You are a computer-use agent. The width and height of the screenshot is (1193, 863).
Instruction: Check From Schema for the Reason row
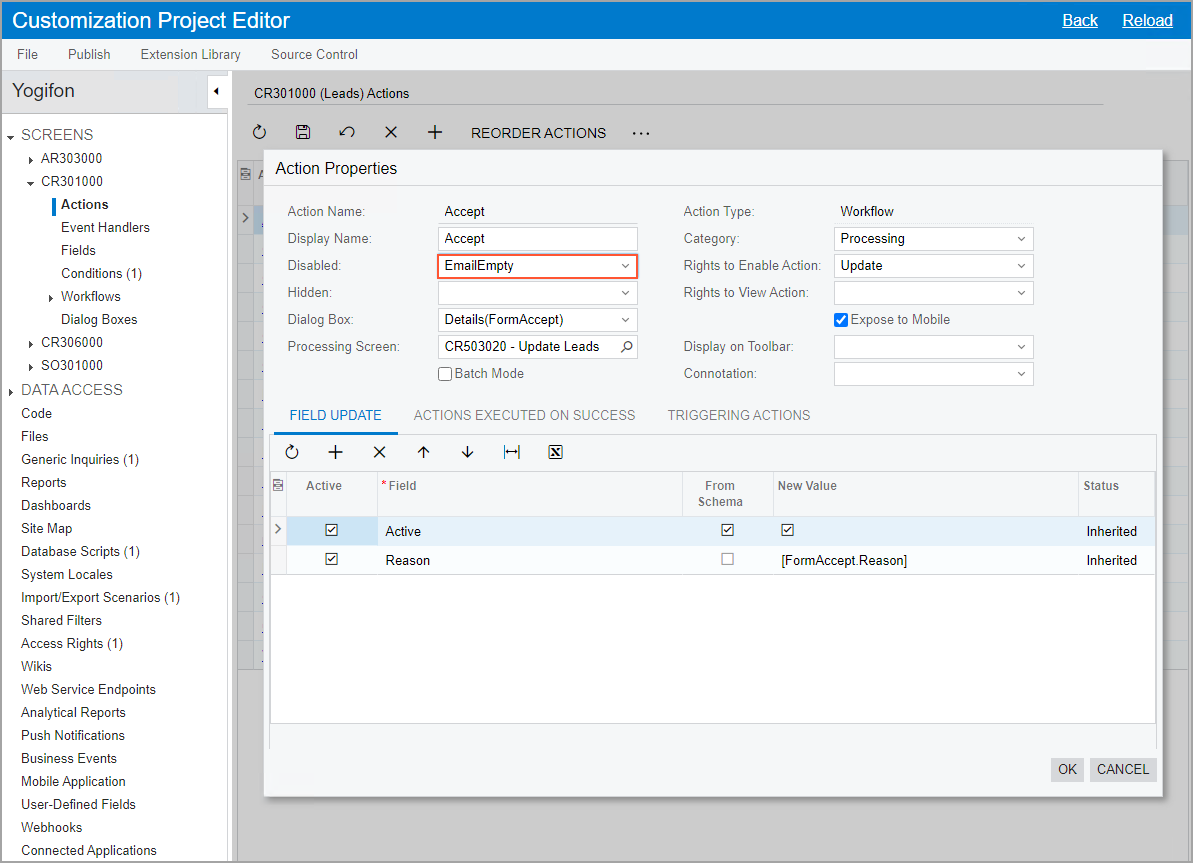(x=727, y=560)
